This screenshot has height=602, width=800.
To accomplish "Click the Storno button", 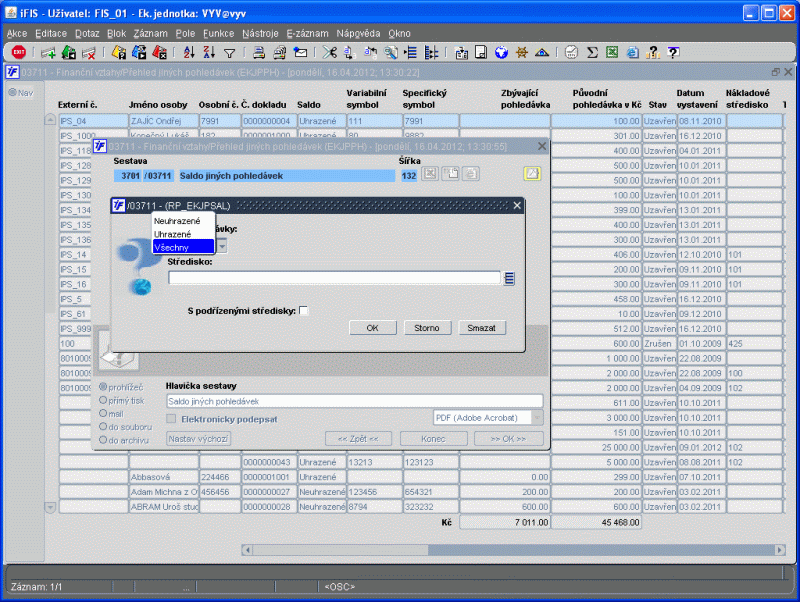I will coord(427,328).
